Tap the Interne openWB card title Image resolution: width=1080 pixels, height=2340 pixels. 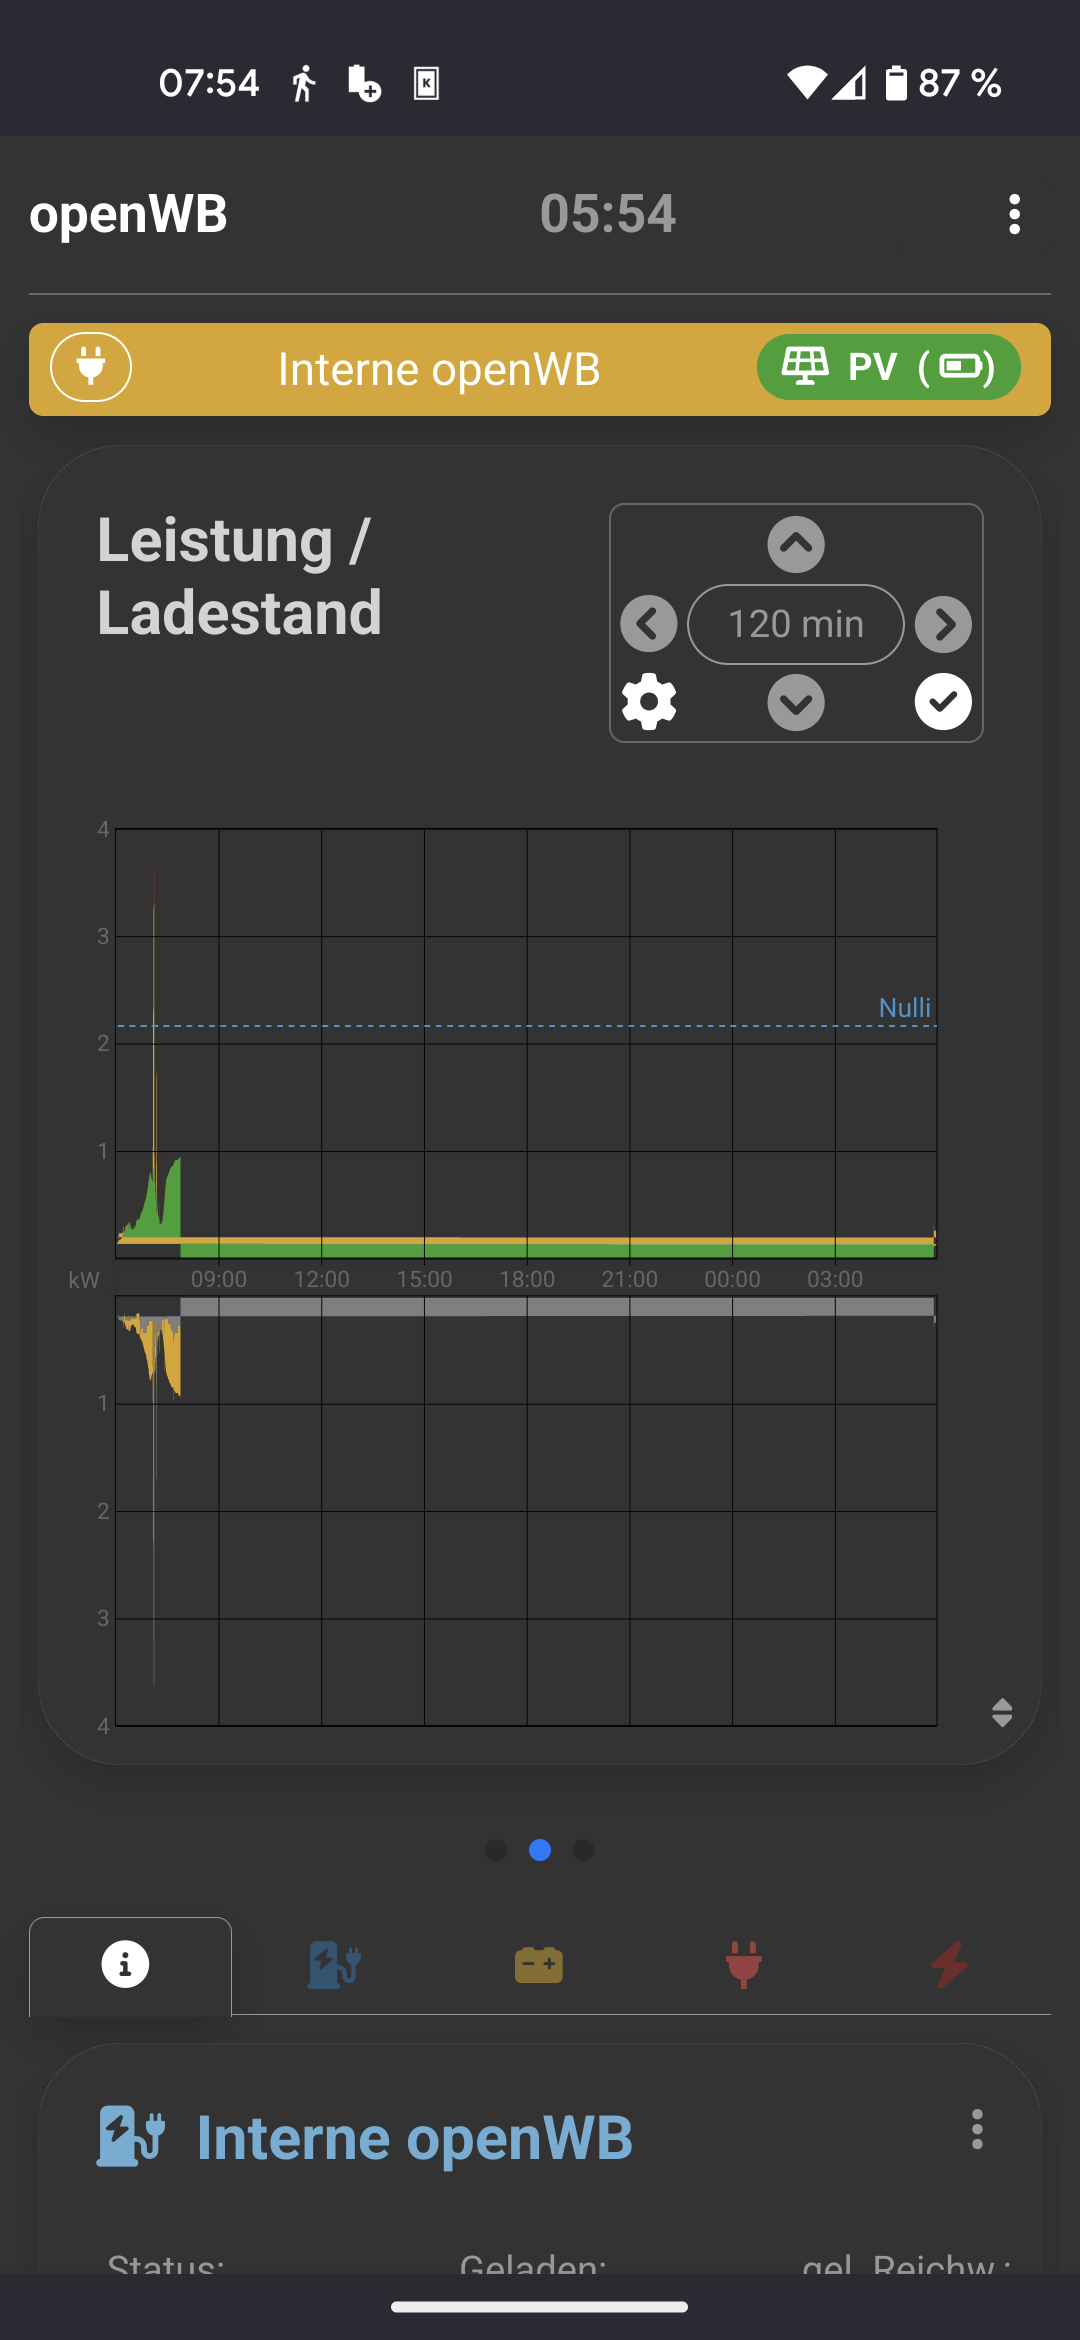(x=415, y=2138)
